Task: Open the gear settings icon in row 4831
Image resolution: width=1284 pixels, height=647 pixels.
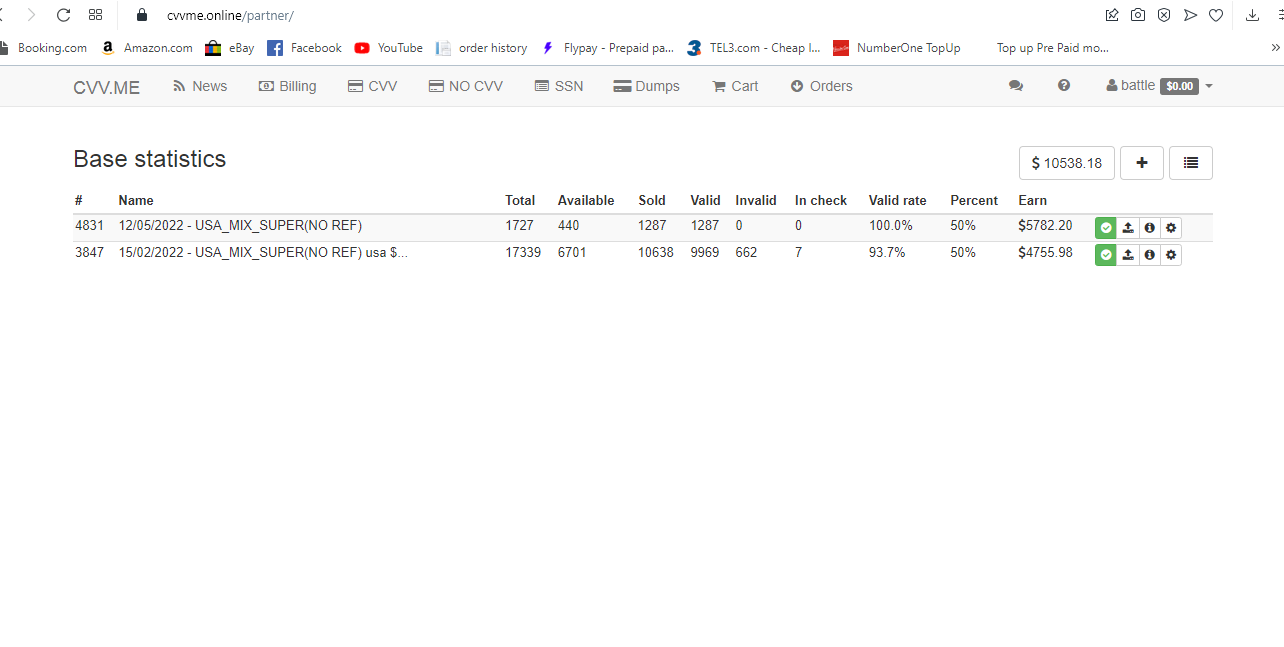Action: coord(1171,228)
